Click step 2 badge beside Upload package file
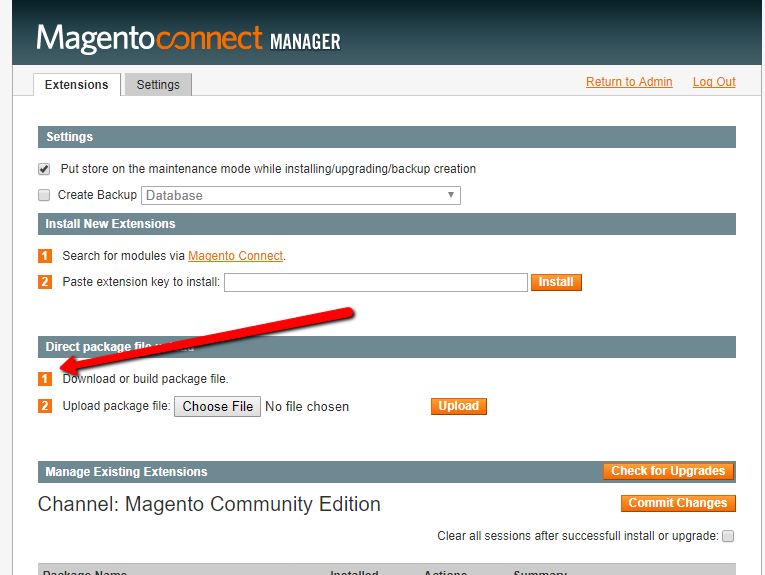The image size is (765, 575). coord(44,406)
